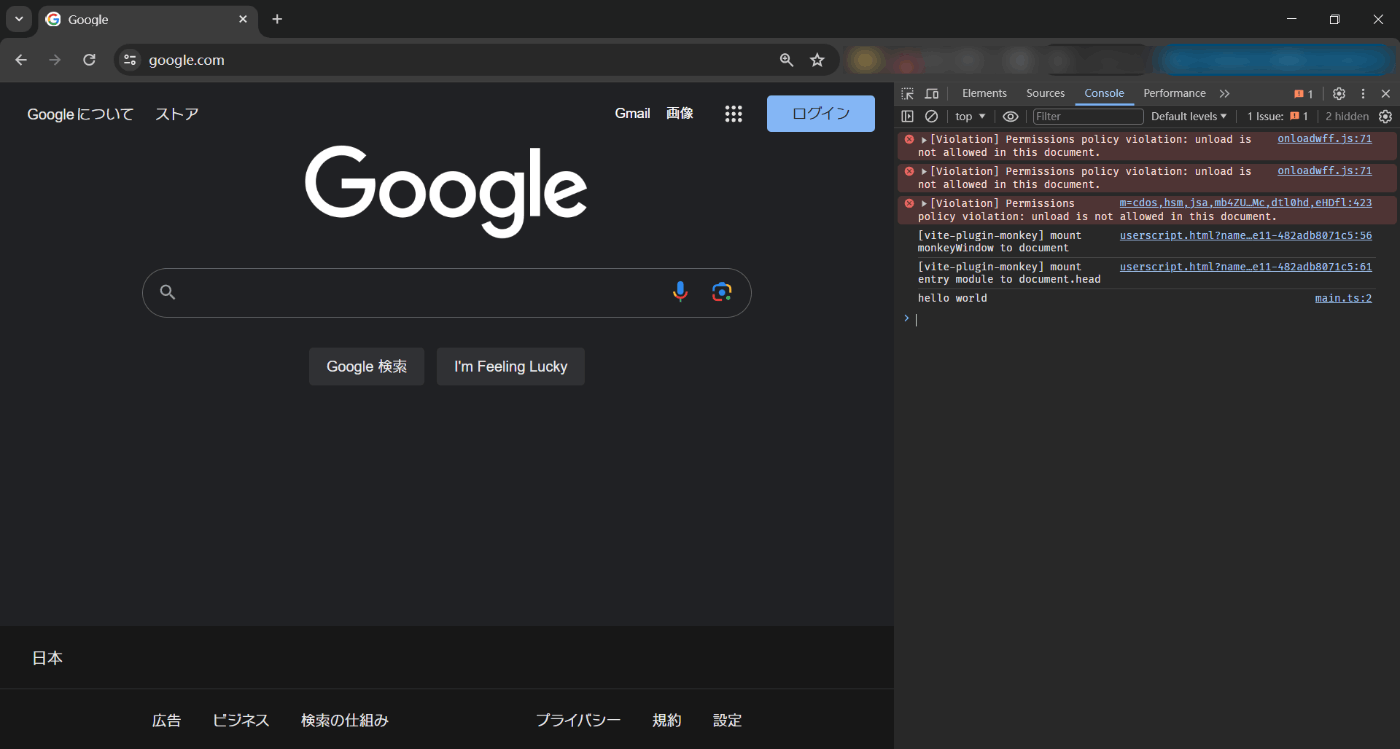This screenshot has height=749, width=1400.
Task: Open the main.ts:2 source link
Action: (1343, 298)
